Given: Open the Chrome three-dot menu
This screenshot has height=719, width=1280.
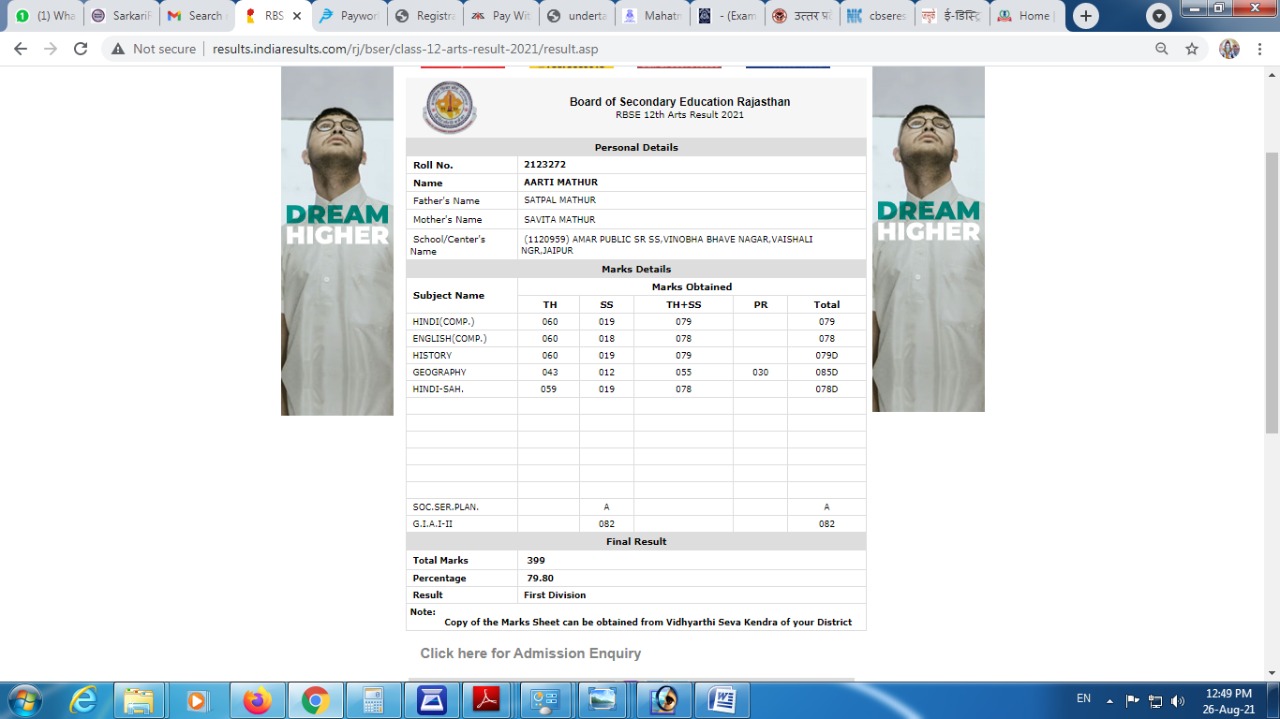Looking at the screenshot, I should pos(1261,48).
